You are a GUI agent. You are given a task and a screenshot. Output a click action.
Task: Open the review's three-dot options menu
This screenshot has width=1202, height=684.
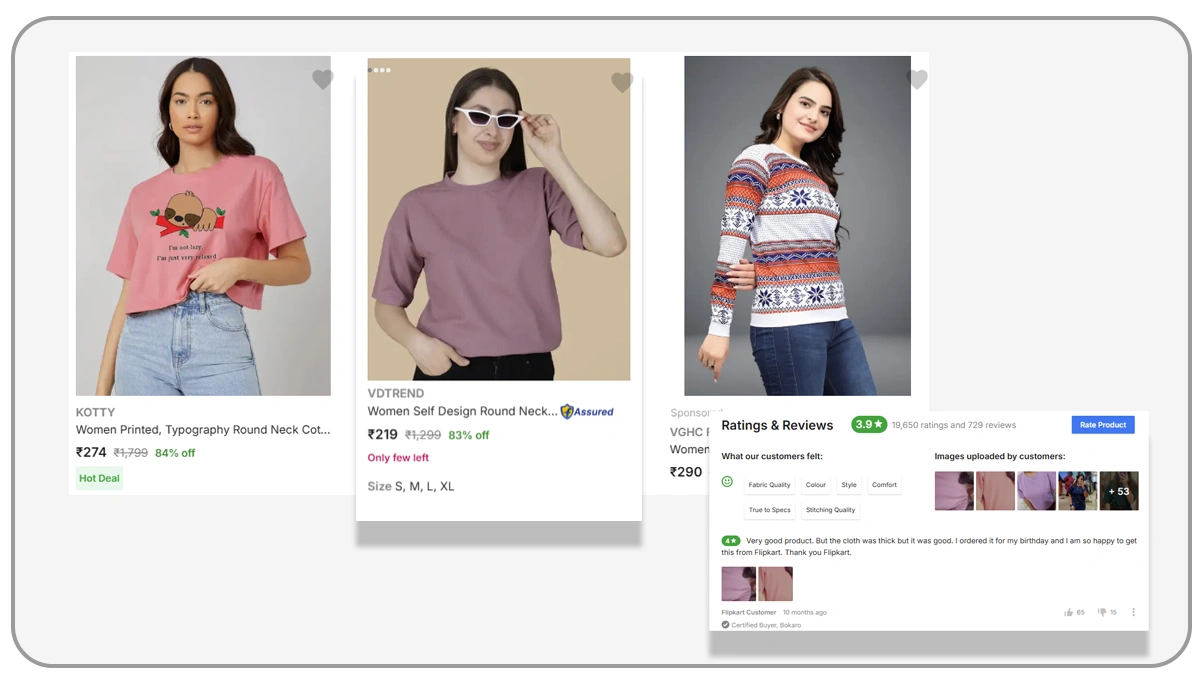1133,612
